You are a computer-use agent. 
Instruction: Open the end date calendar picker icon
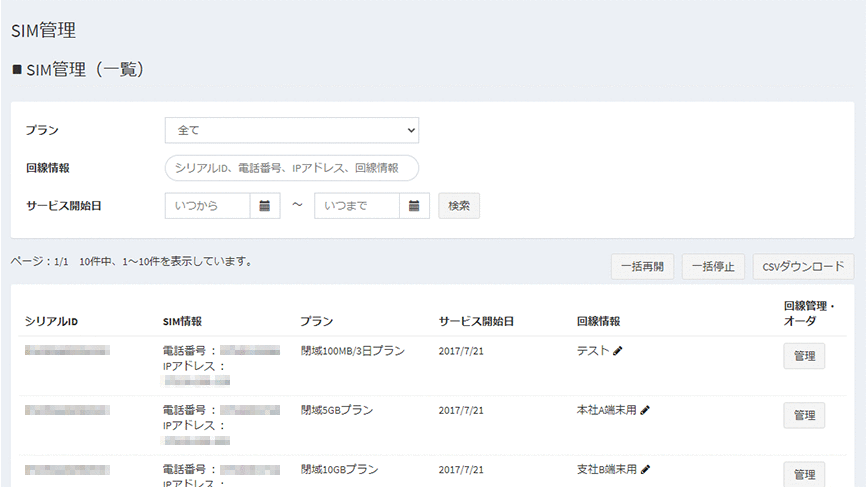414,206
